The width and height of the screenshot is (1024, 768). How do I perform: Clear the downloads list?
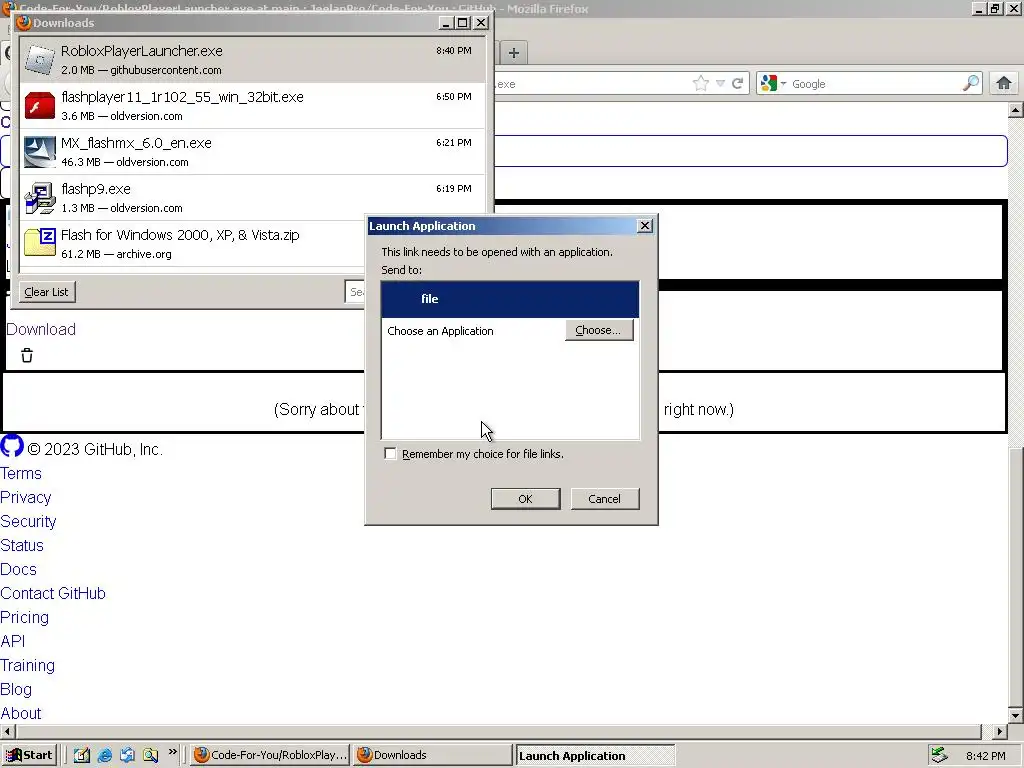tap(46, 292)
